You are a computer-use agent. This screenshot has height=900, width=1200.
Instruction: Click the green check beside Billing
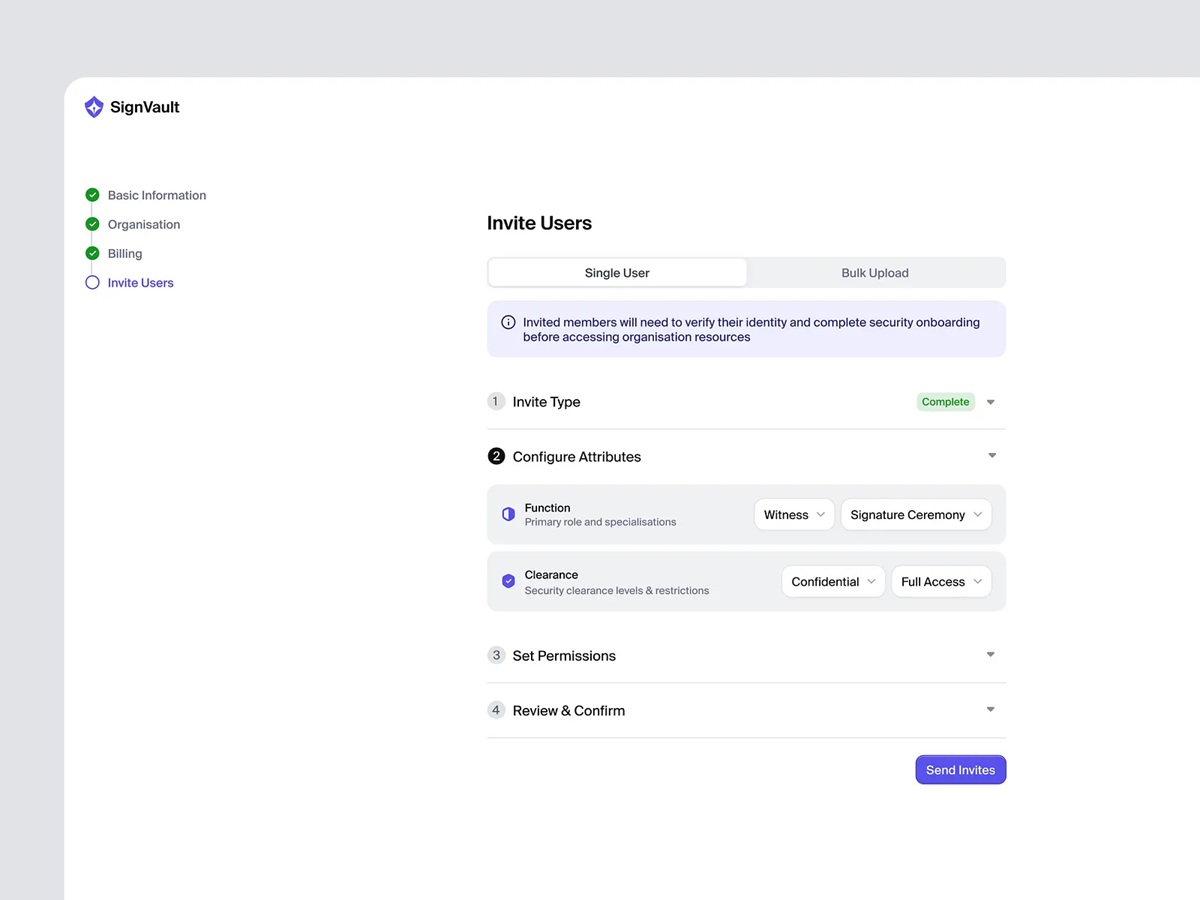(92, 253)
